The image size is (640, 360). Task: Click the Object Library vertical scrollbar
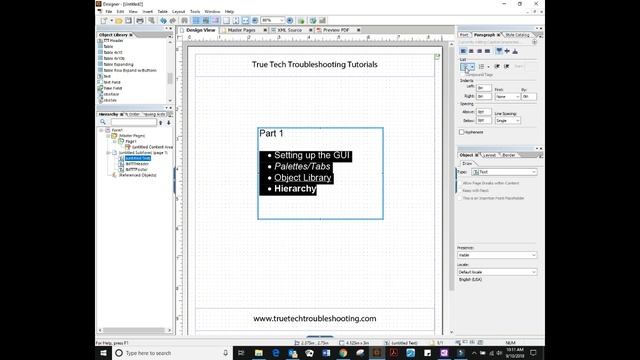(170, 70)
